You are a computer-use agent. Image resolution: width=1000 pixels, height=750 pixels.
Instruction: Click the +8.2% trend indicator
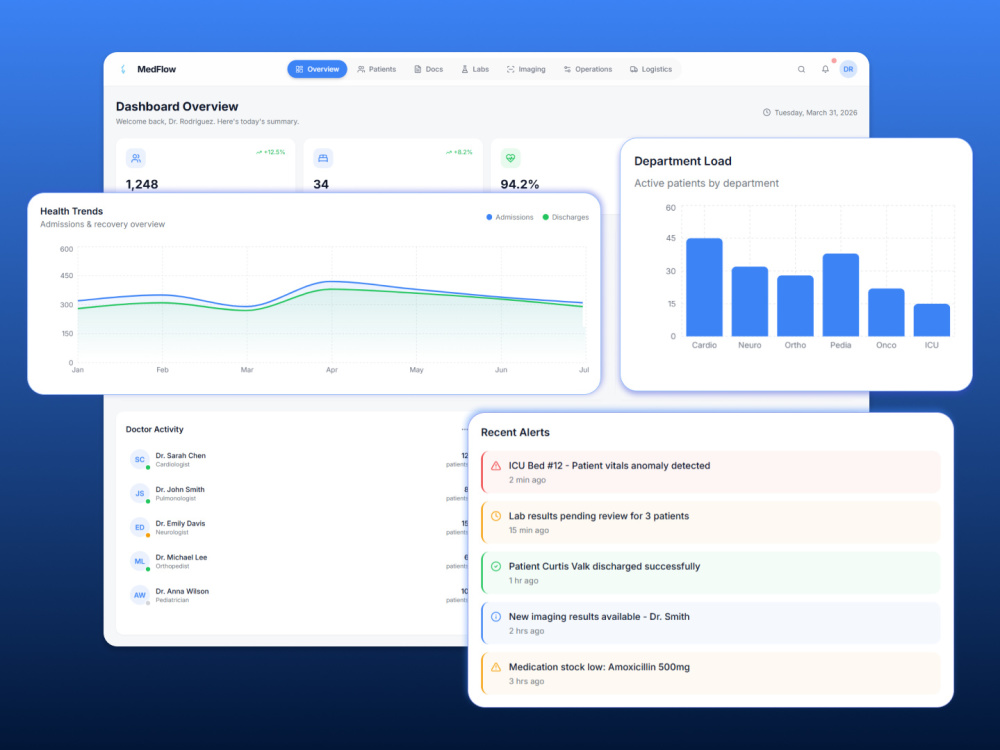(x=459, y=152)
